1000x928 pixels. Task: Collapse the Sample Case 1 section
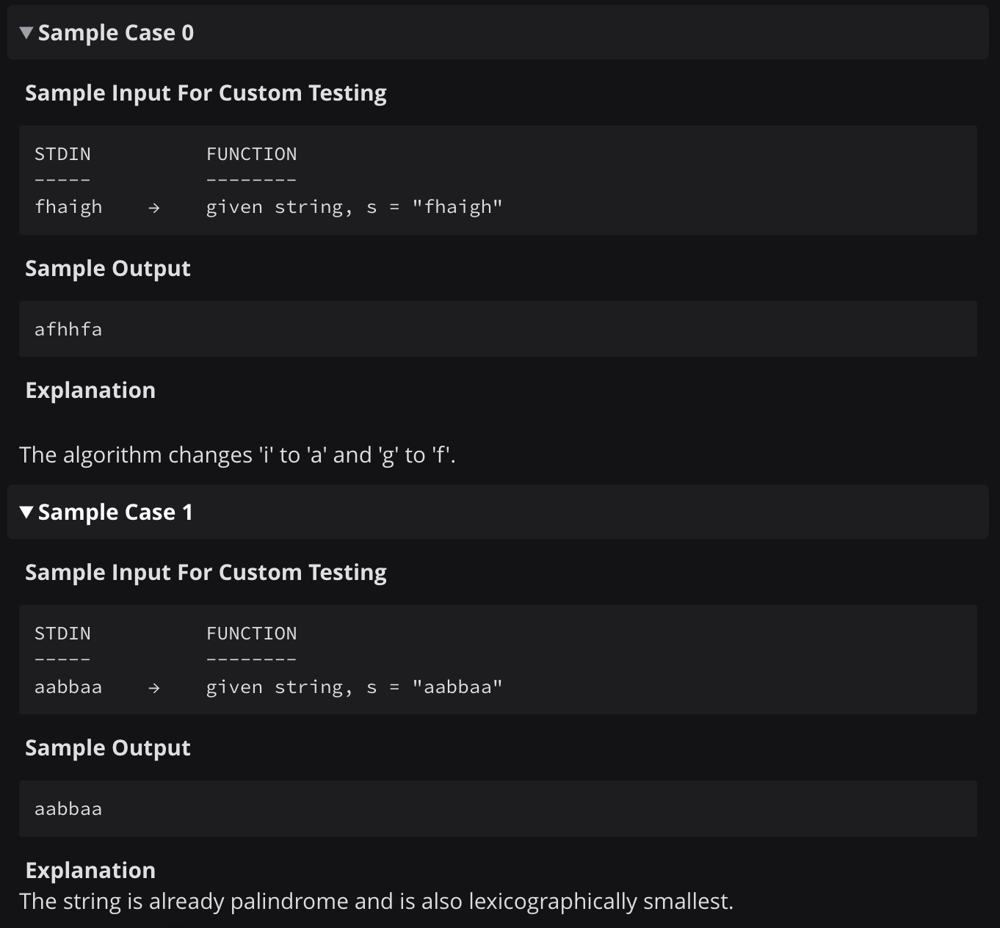(26, 512)
